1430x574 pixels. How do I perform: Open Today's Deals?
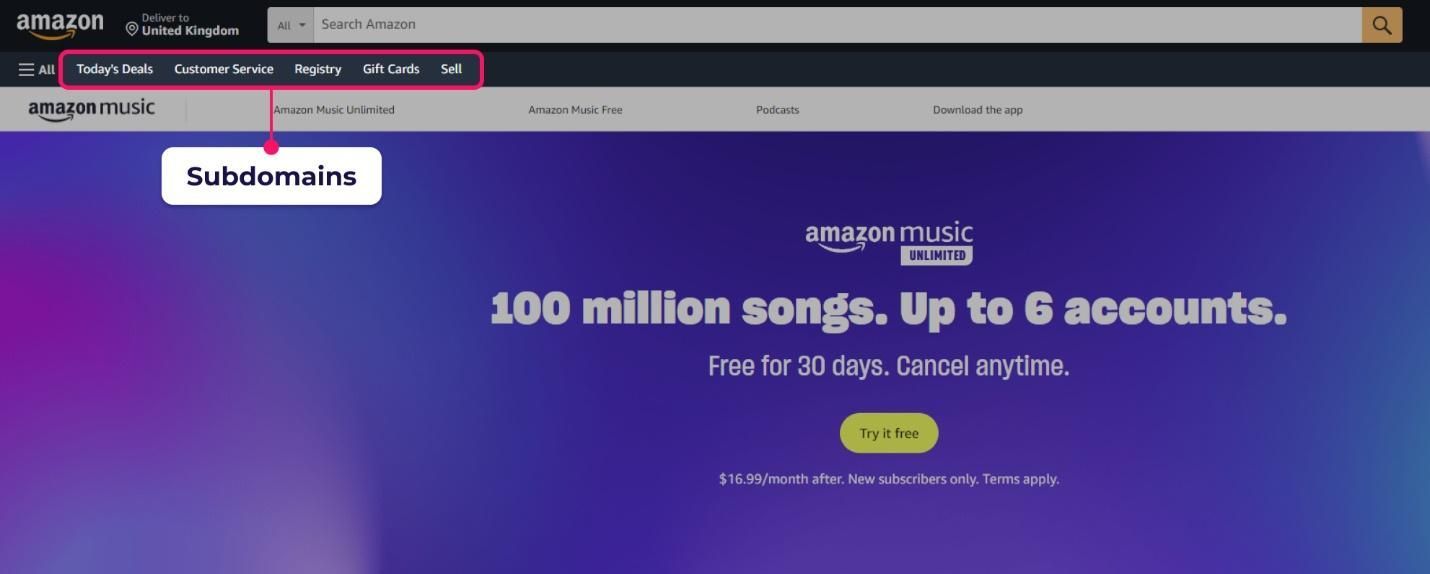pos(115,69)
